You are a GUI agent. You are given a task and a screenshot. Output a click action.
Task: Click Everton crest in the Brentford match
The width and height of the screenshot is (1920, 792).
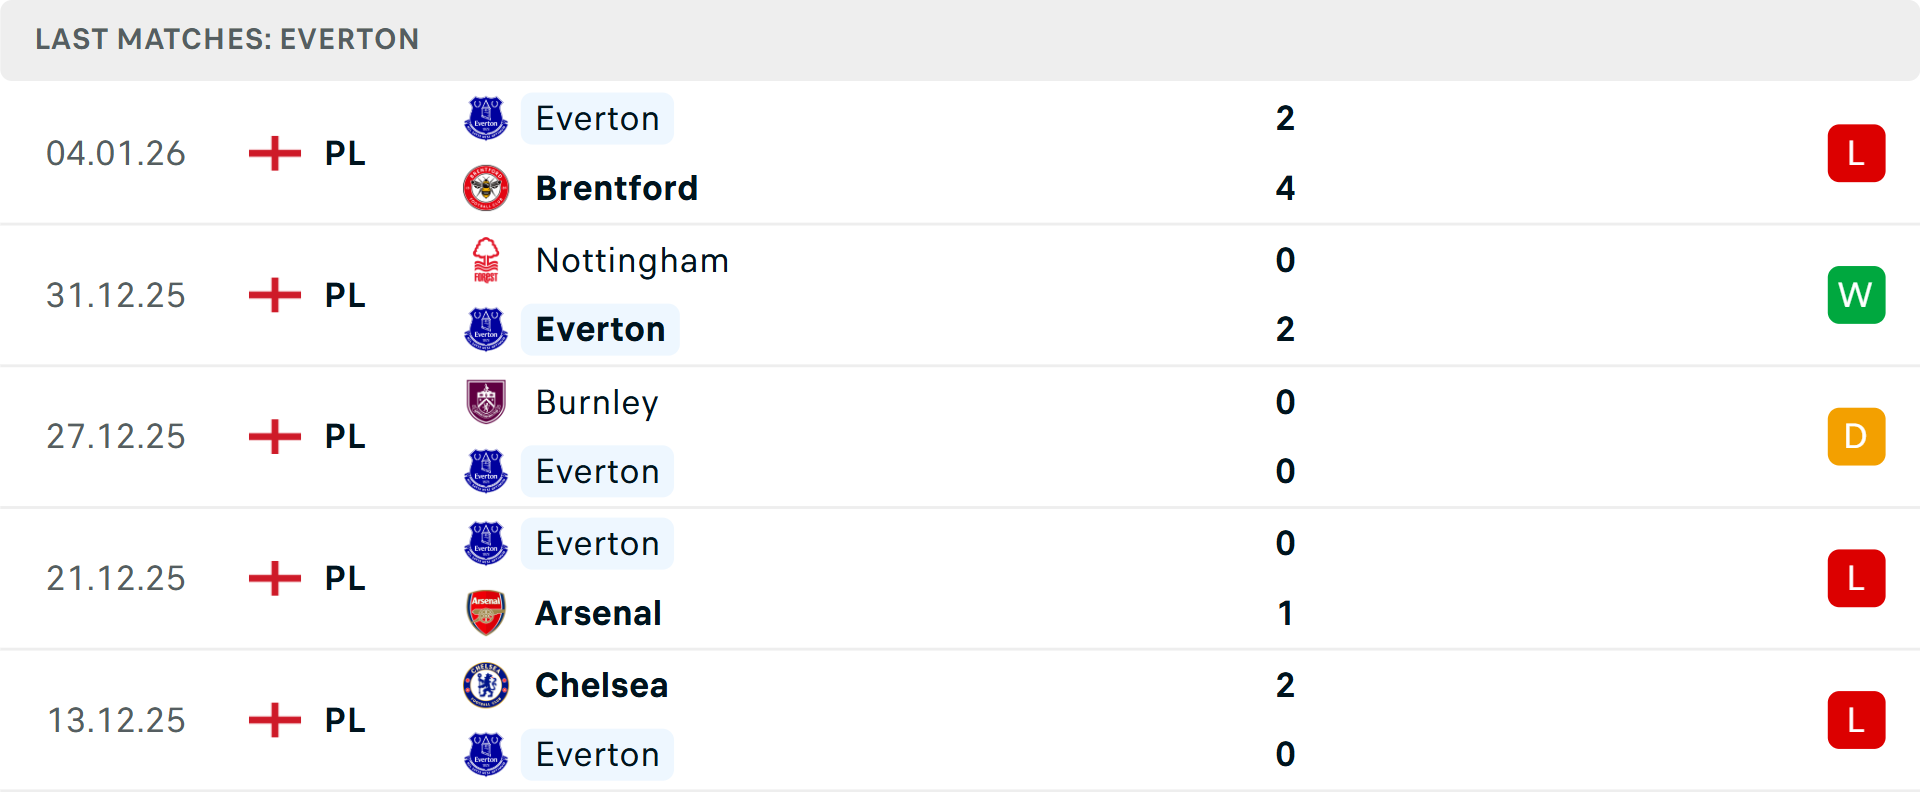pyautogui.click(x=486, y=118)
